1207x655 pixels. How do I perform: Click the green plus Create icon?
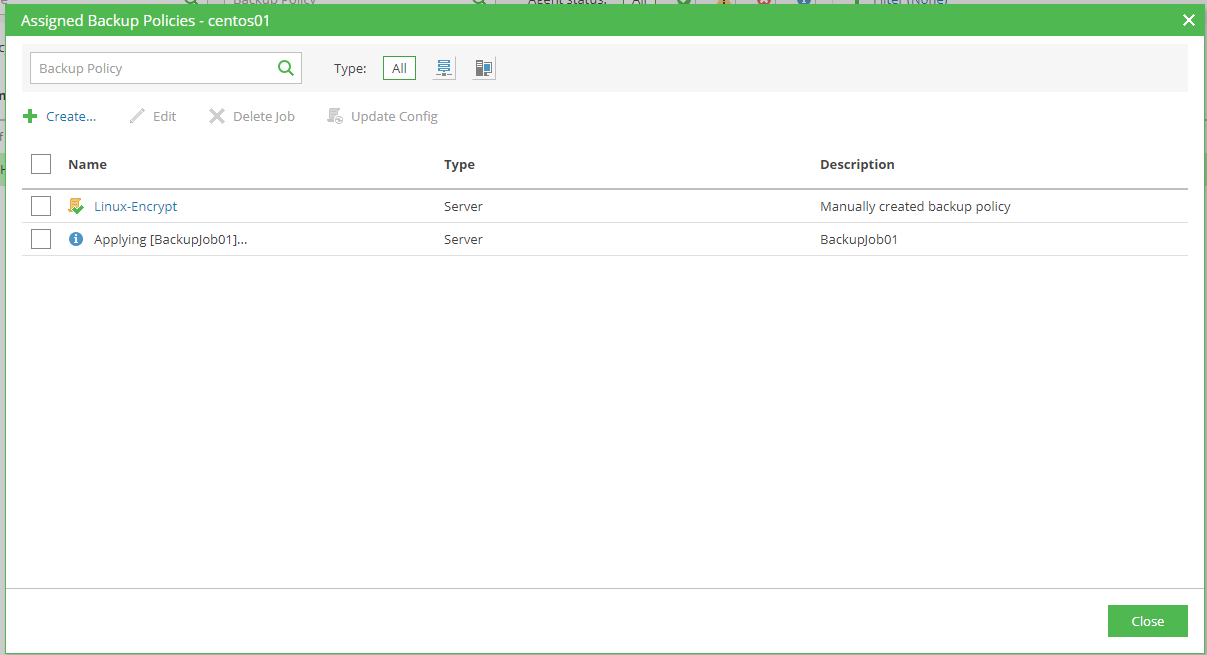[x=30, y=116]
